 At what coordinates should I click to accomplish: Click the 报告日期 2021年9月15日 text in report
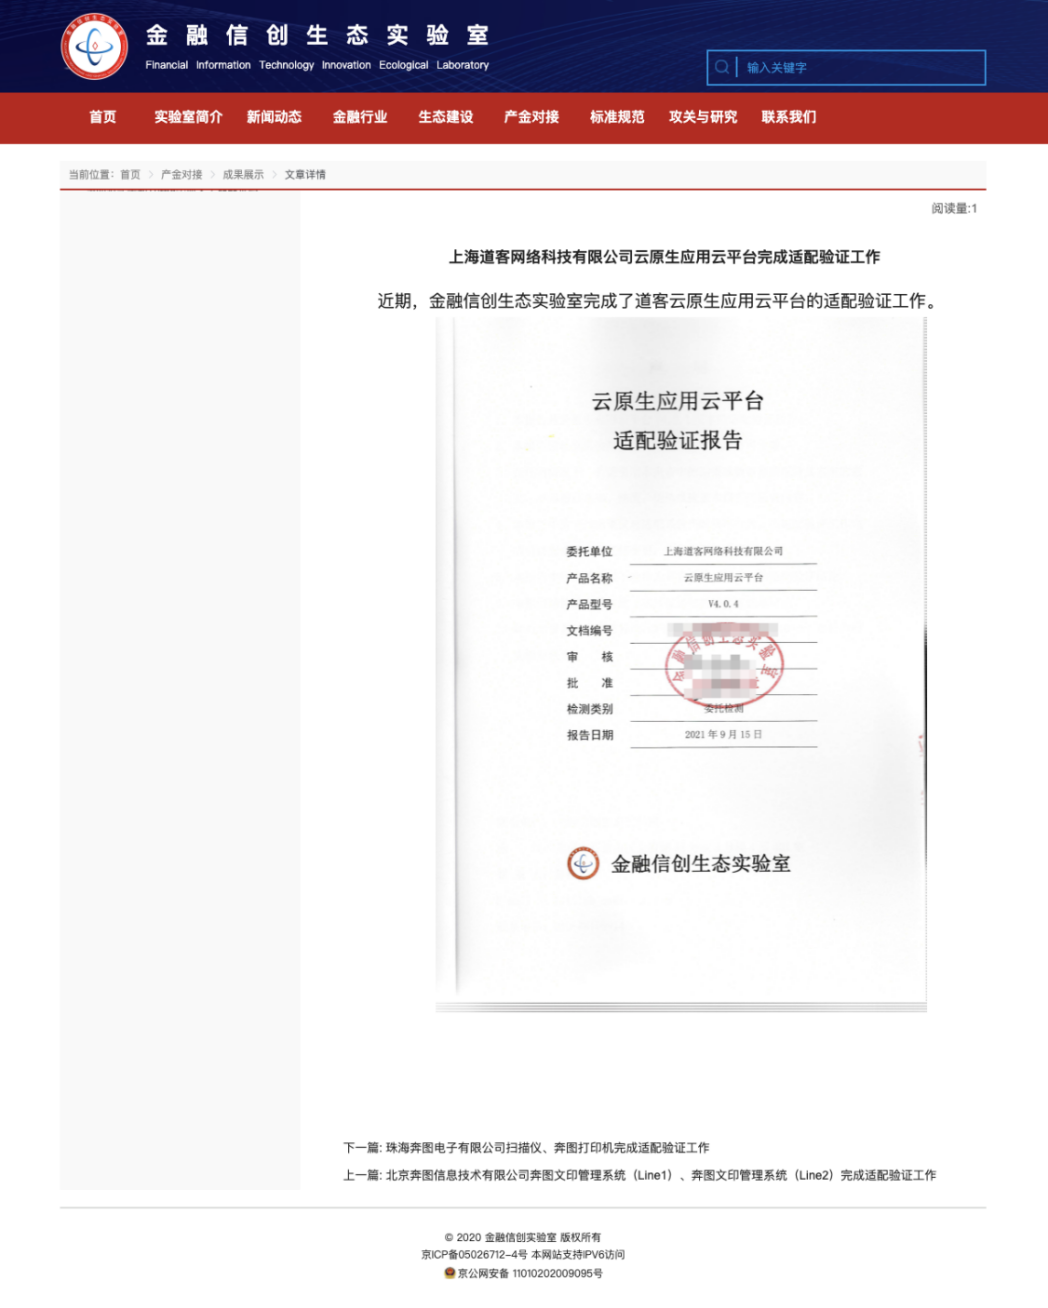point(691,735)
